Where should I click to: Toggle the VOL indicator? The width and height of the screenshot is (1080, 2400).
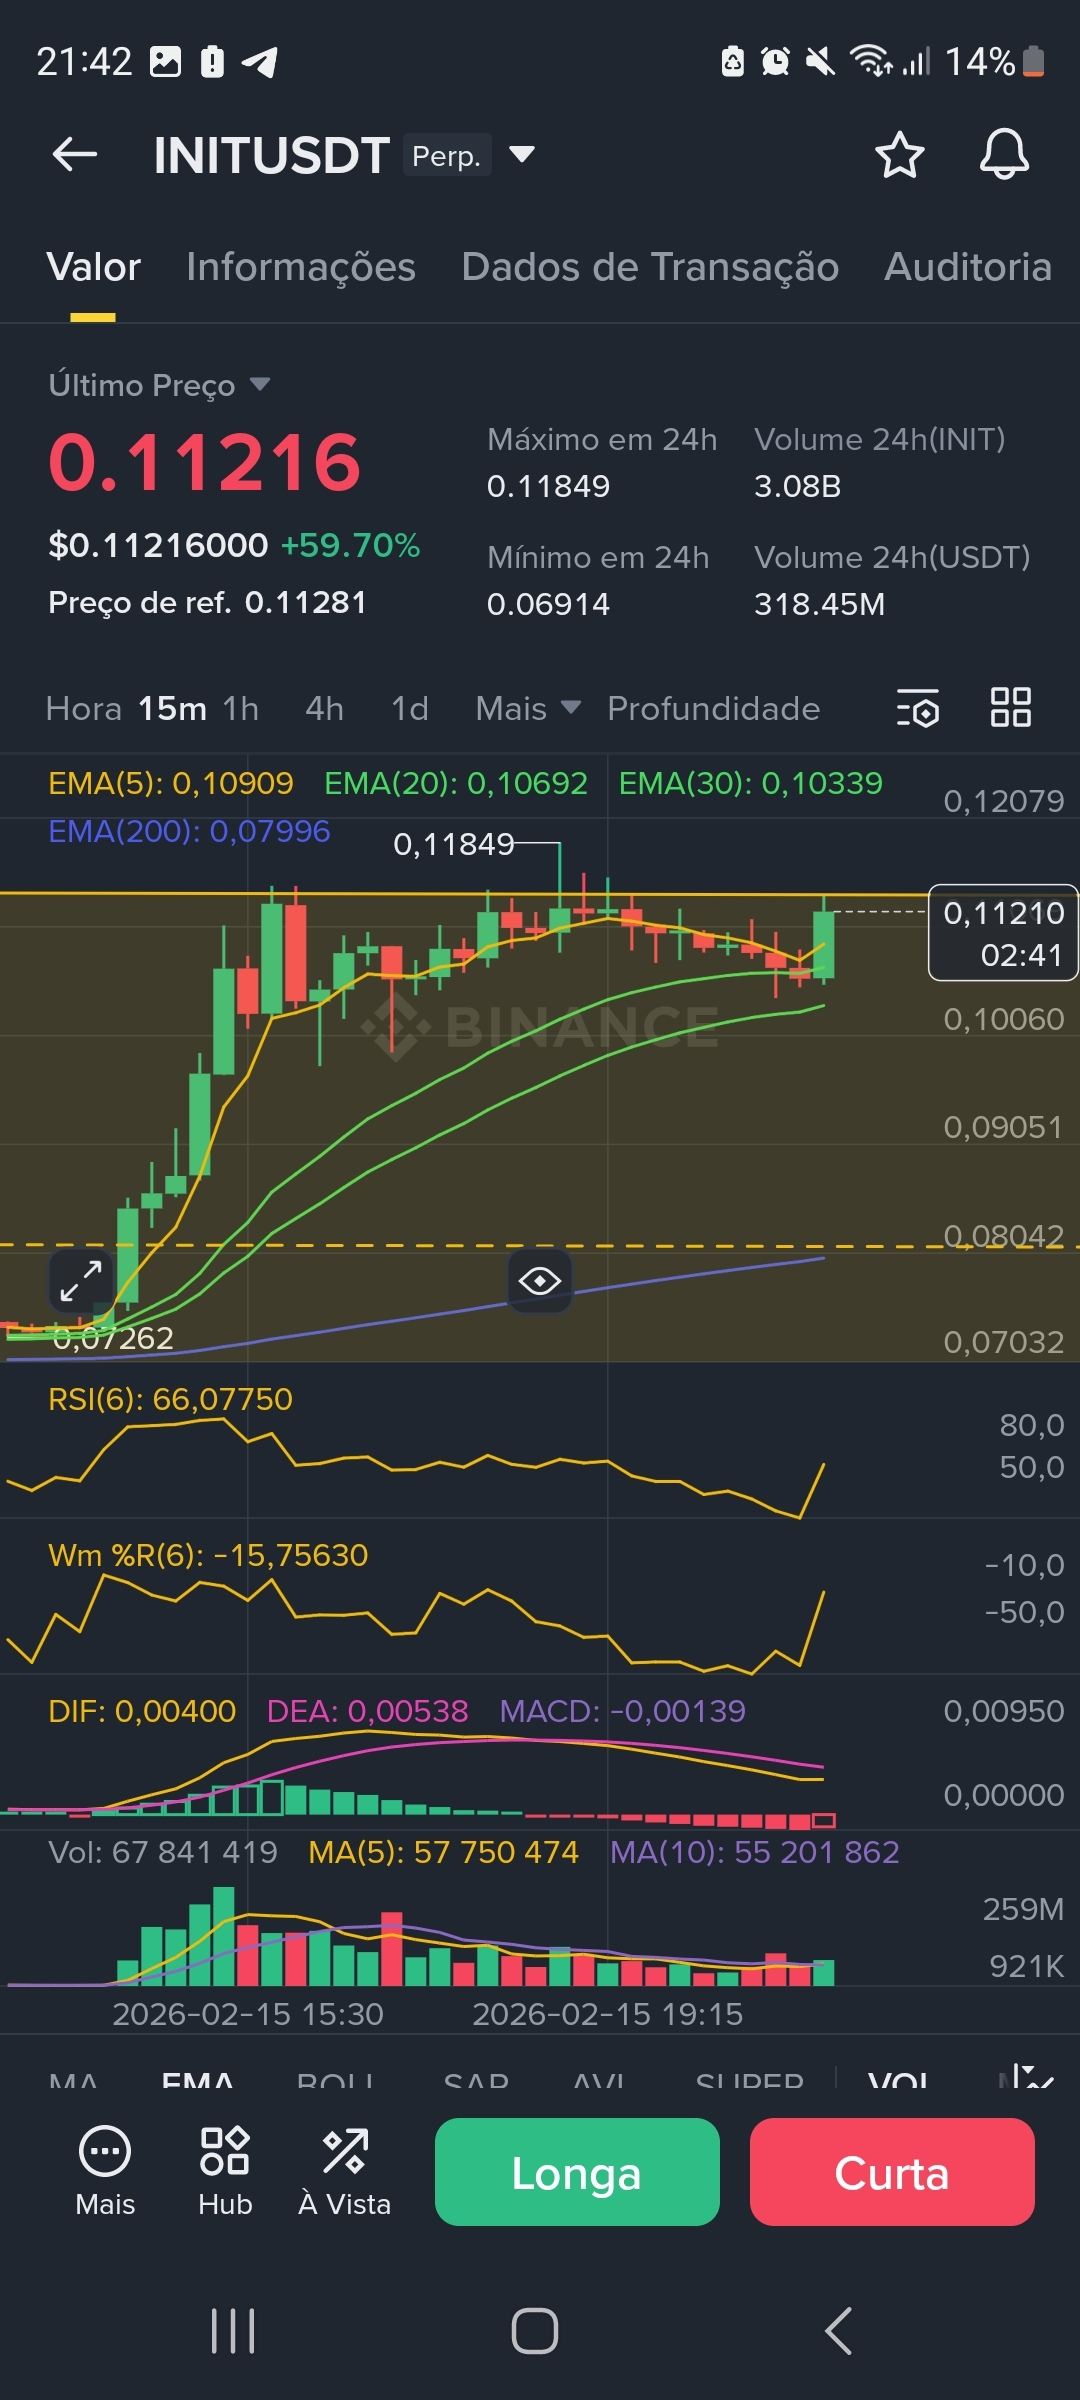click(x=898, y=2080)
